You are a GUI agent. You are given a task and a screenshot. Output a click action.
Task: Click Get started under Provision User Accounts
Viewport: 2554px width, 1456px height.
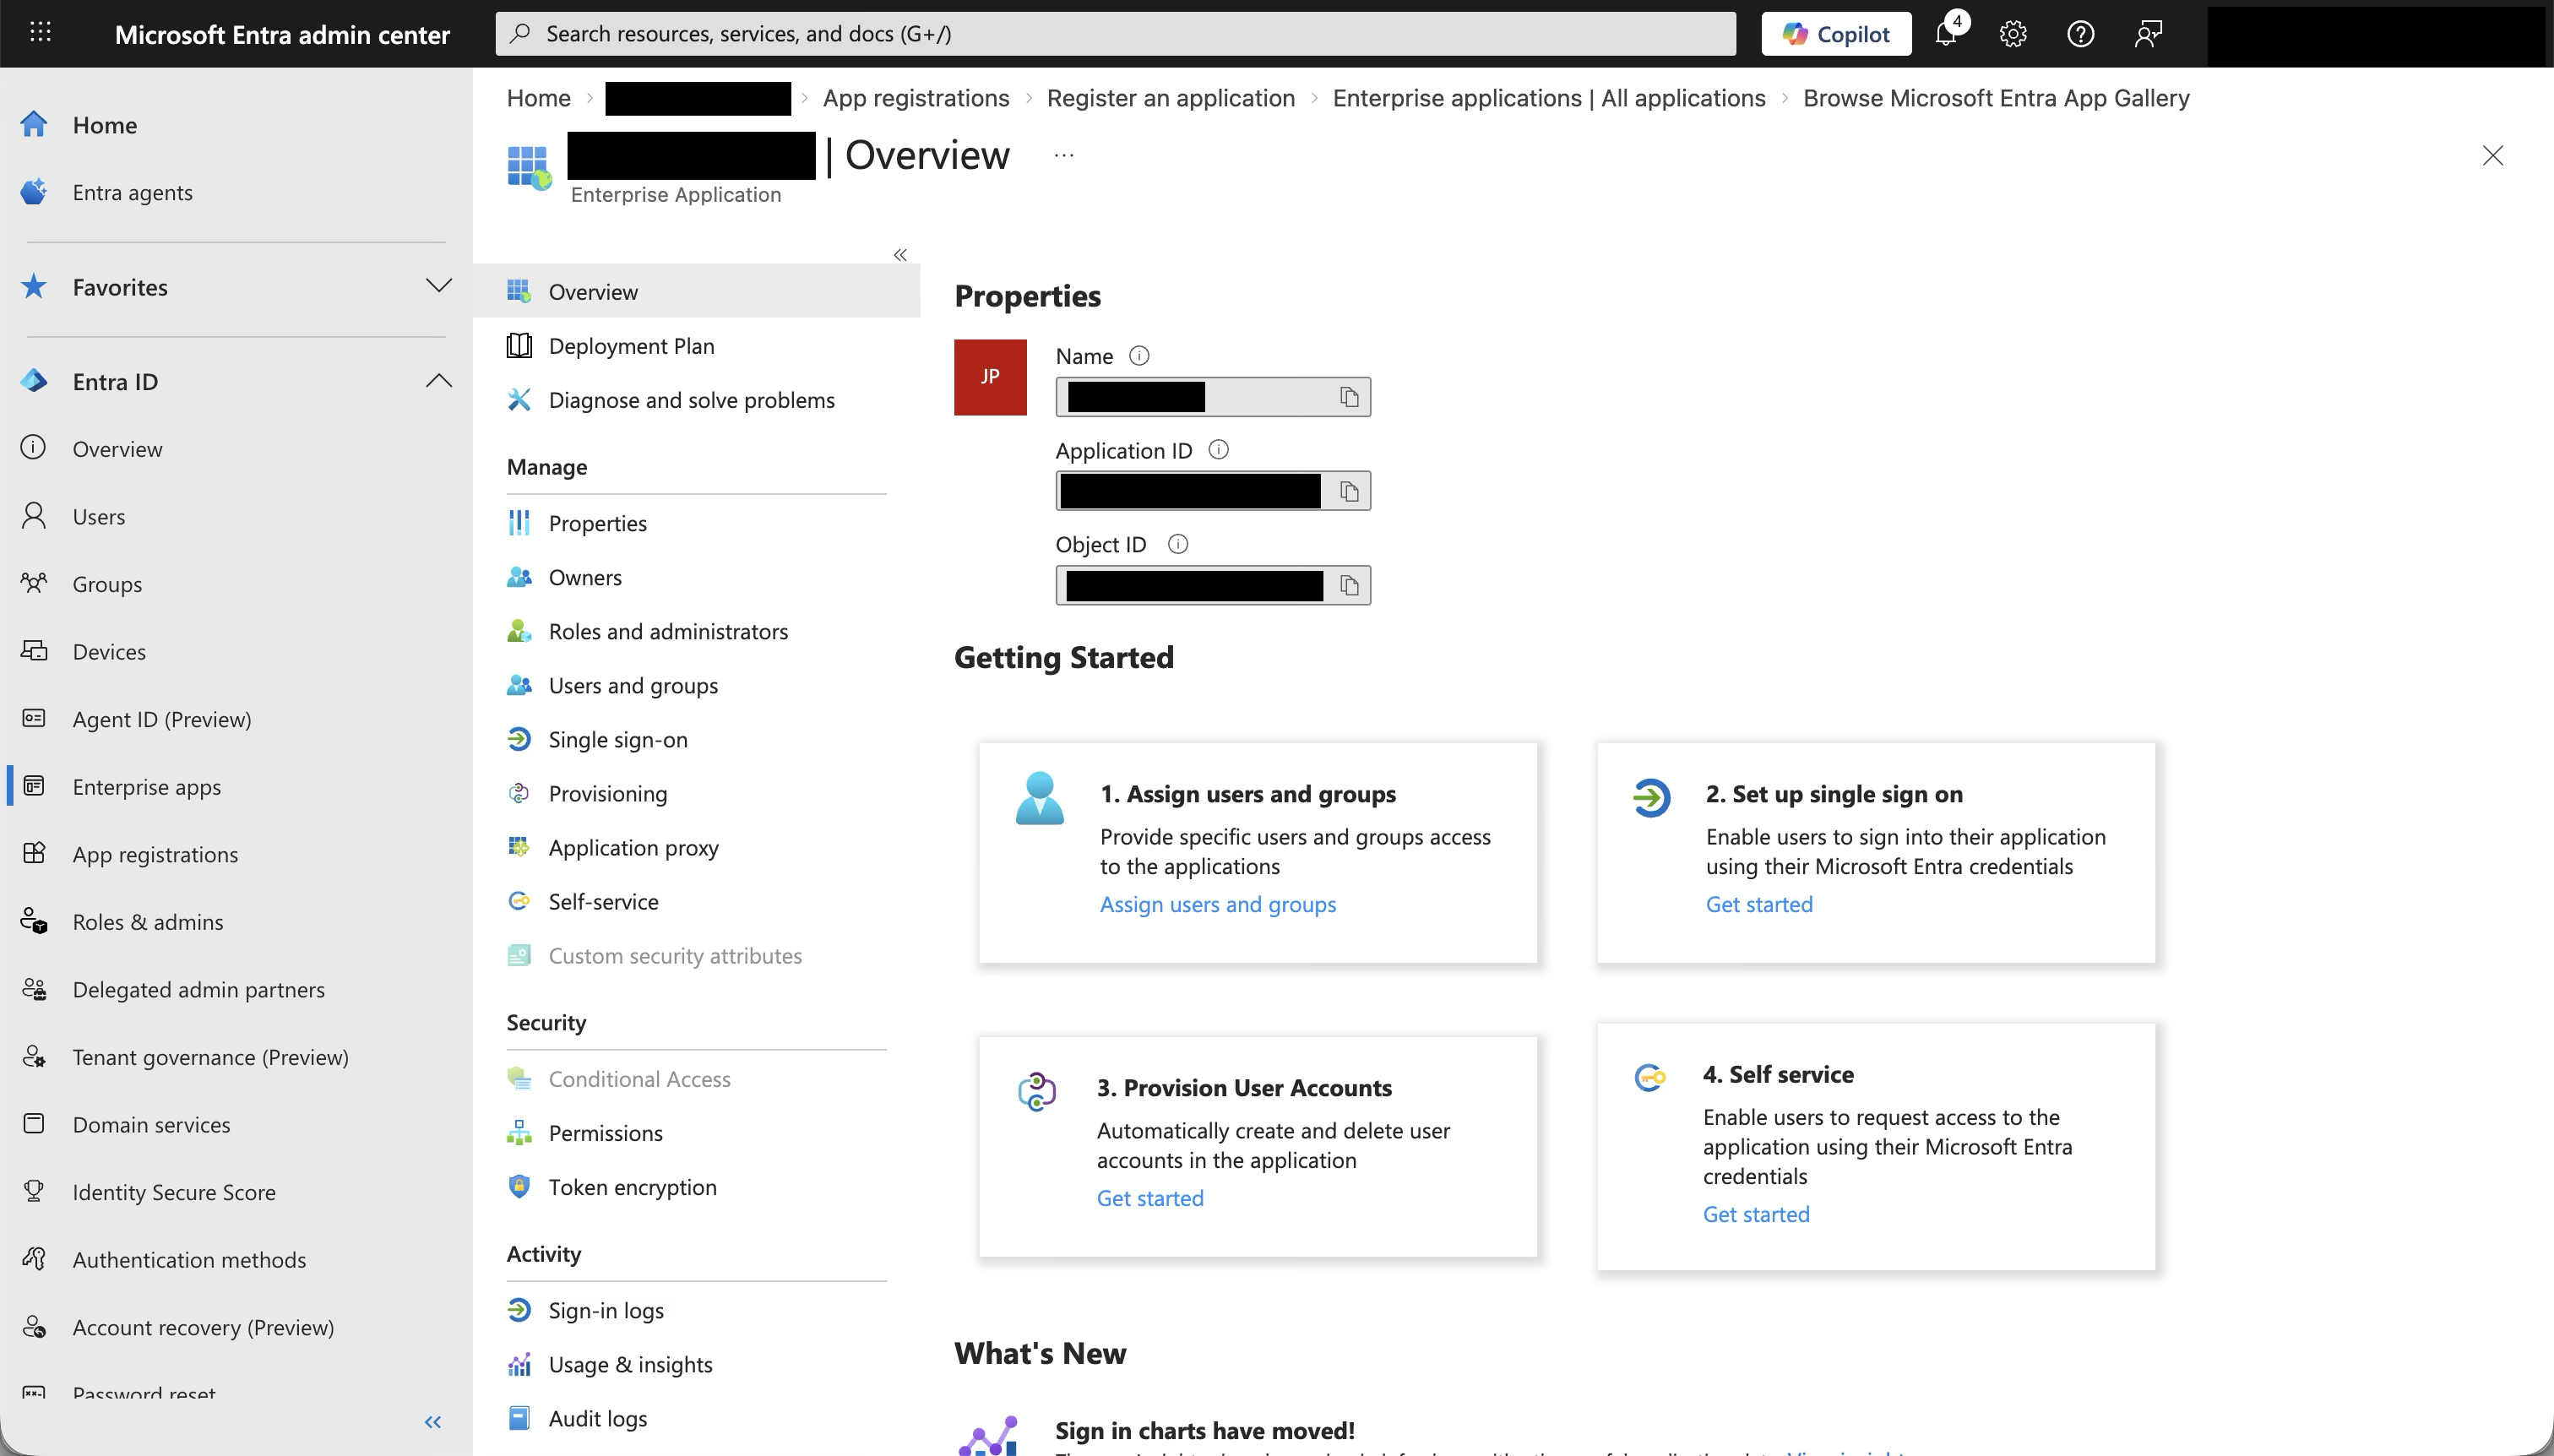1150,1198
